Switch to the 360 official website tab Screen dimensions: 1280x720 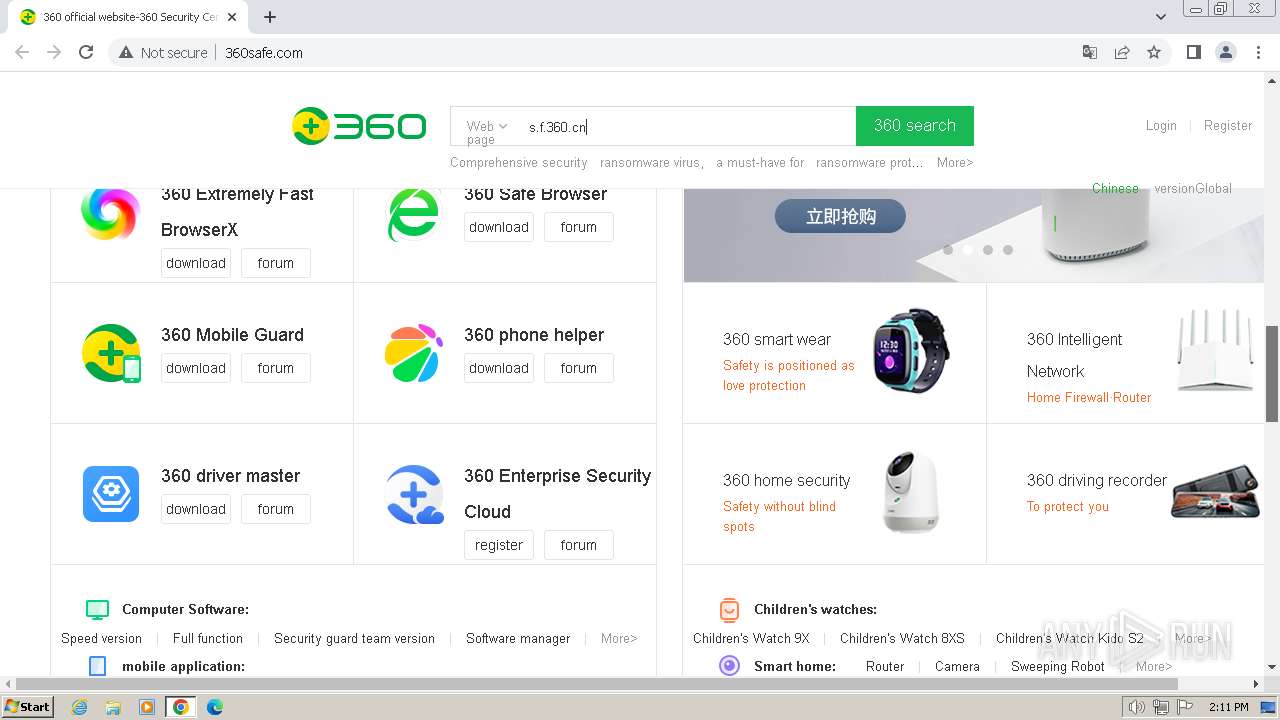click(x=128, y=17)
